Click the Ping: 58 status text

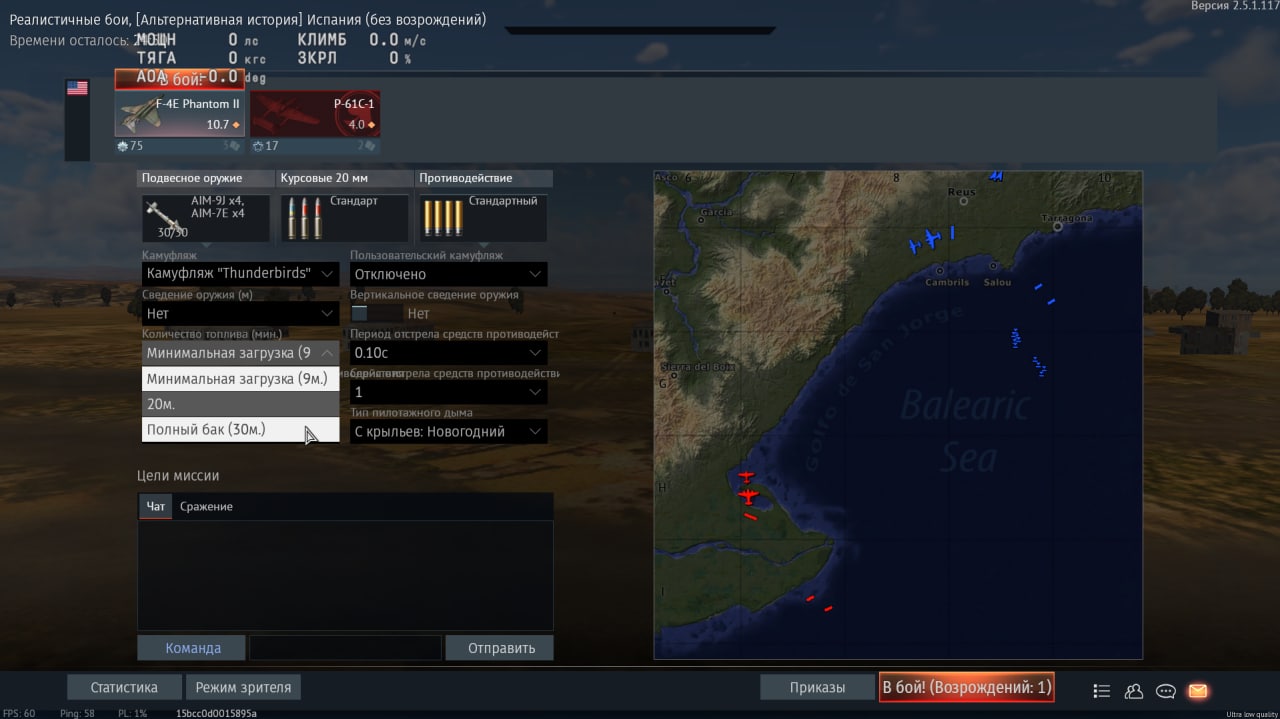[77, 713]
